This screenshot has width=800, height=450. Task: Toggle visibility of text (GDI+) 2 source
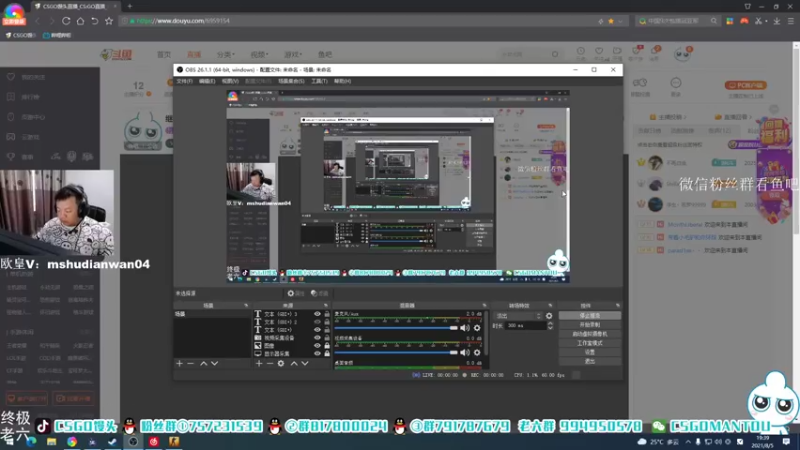(317, 322)
